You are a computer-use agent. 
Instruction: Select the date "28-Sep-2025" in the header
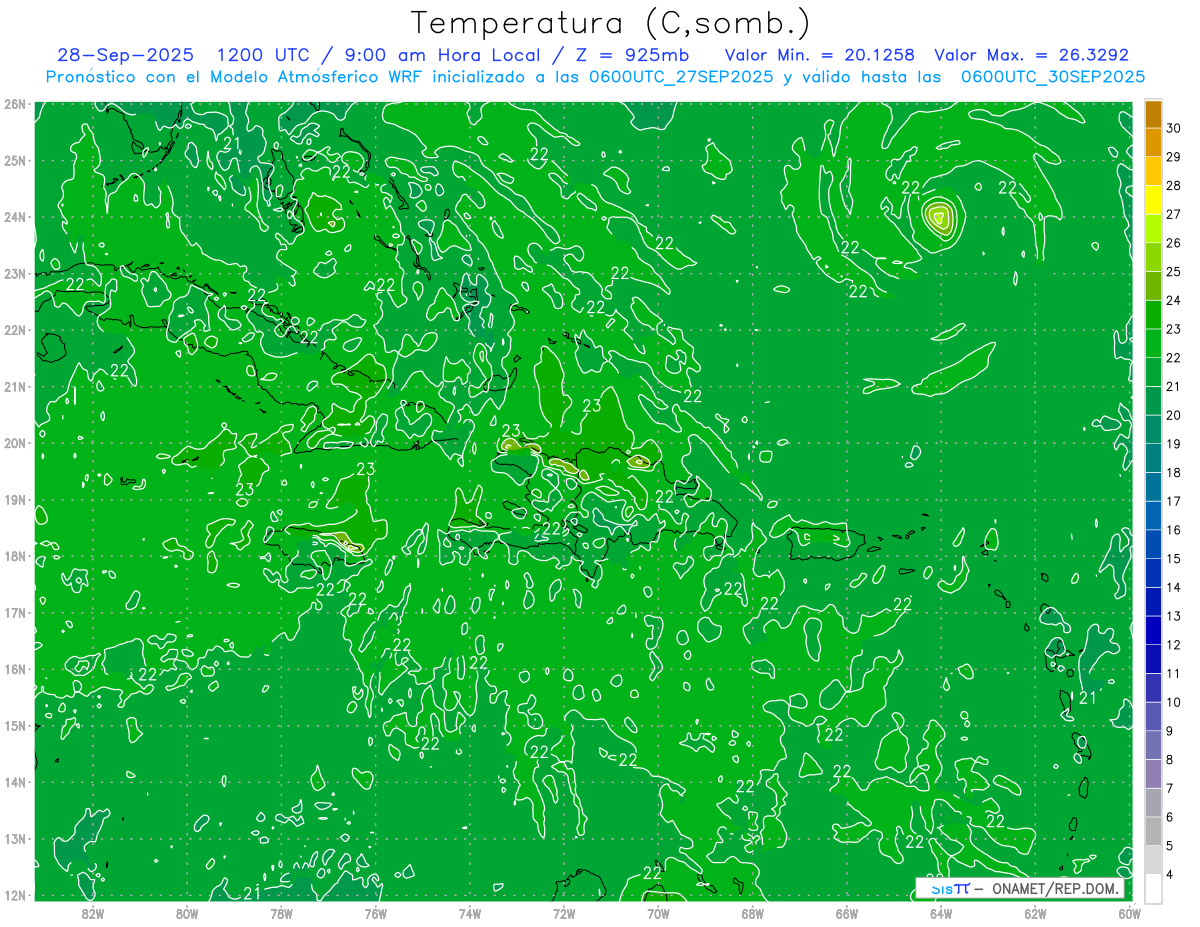tap(125, 55)
